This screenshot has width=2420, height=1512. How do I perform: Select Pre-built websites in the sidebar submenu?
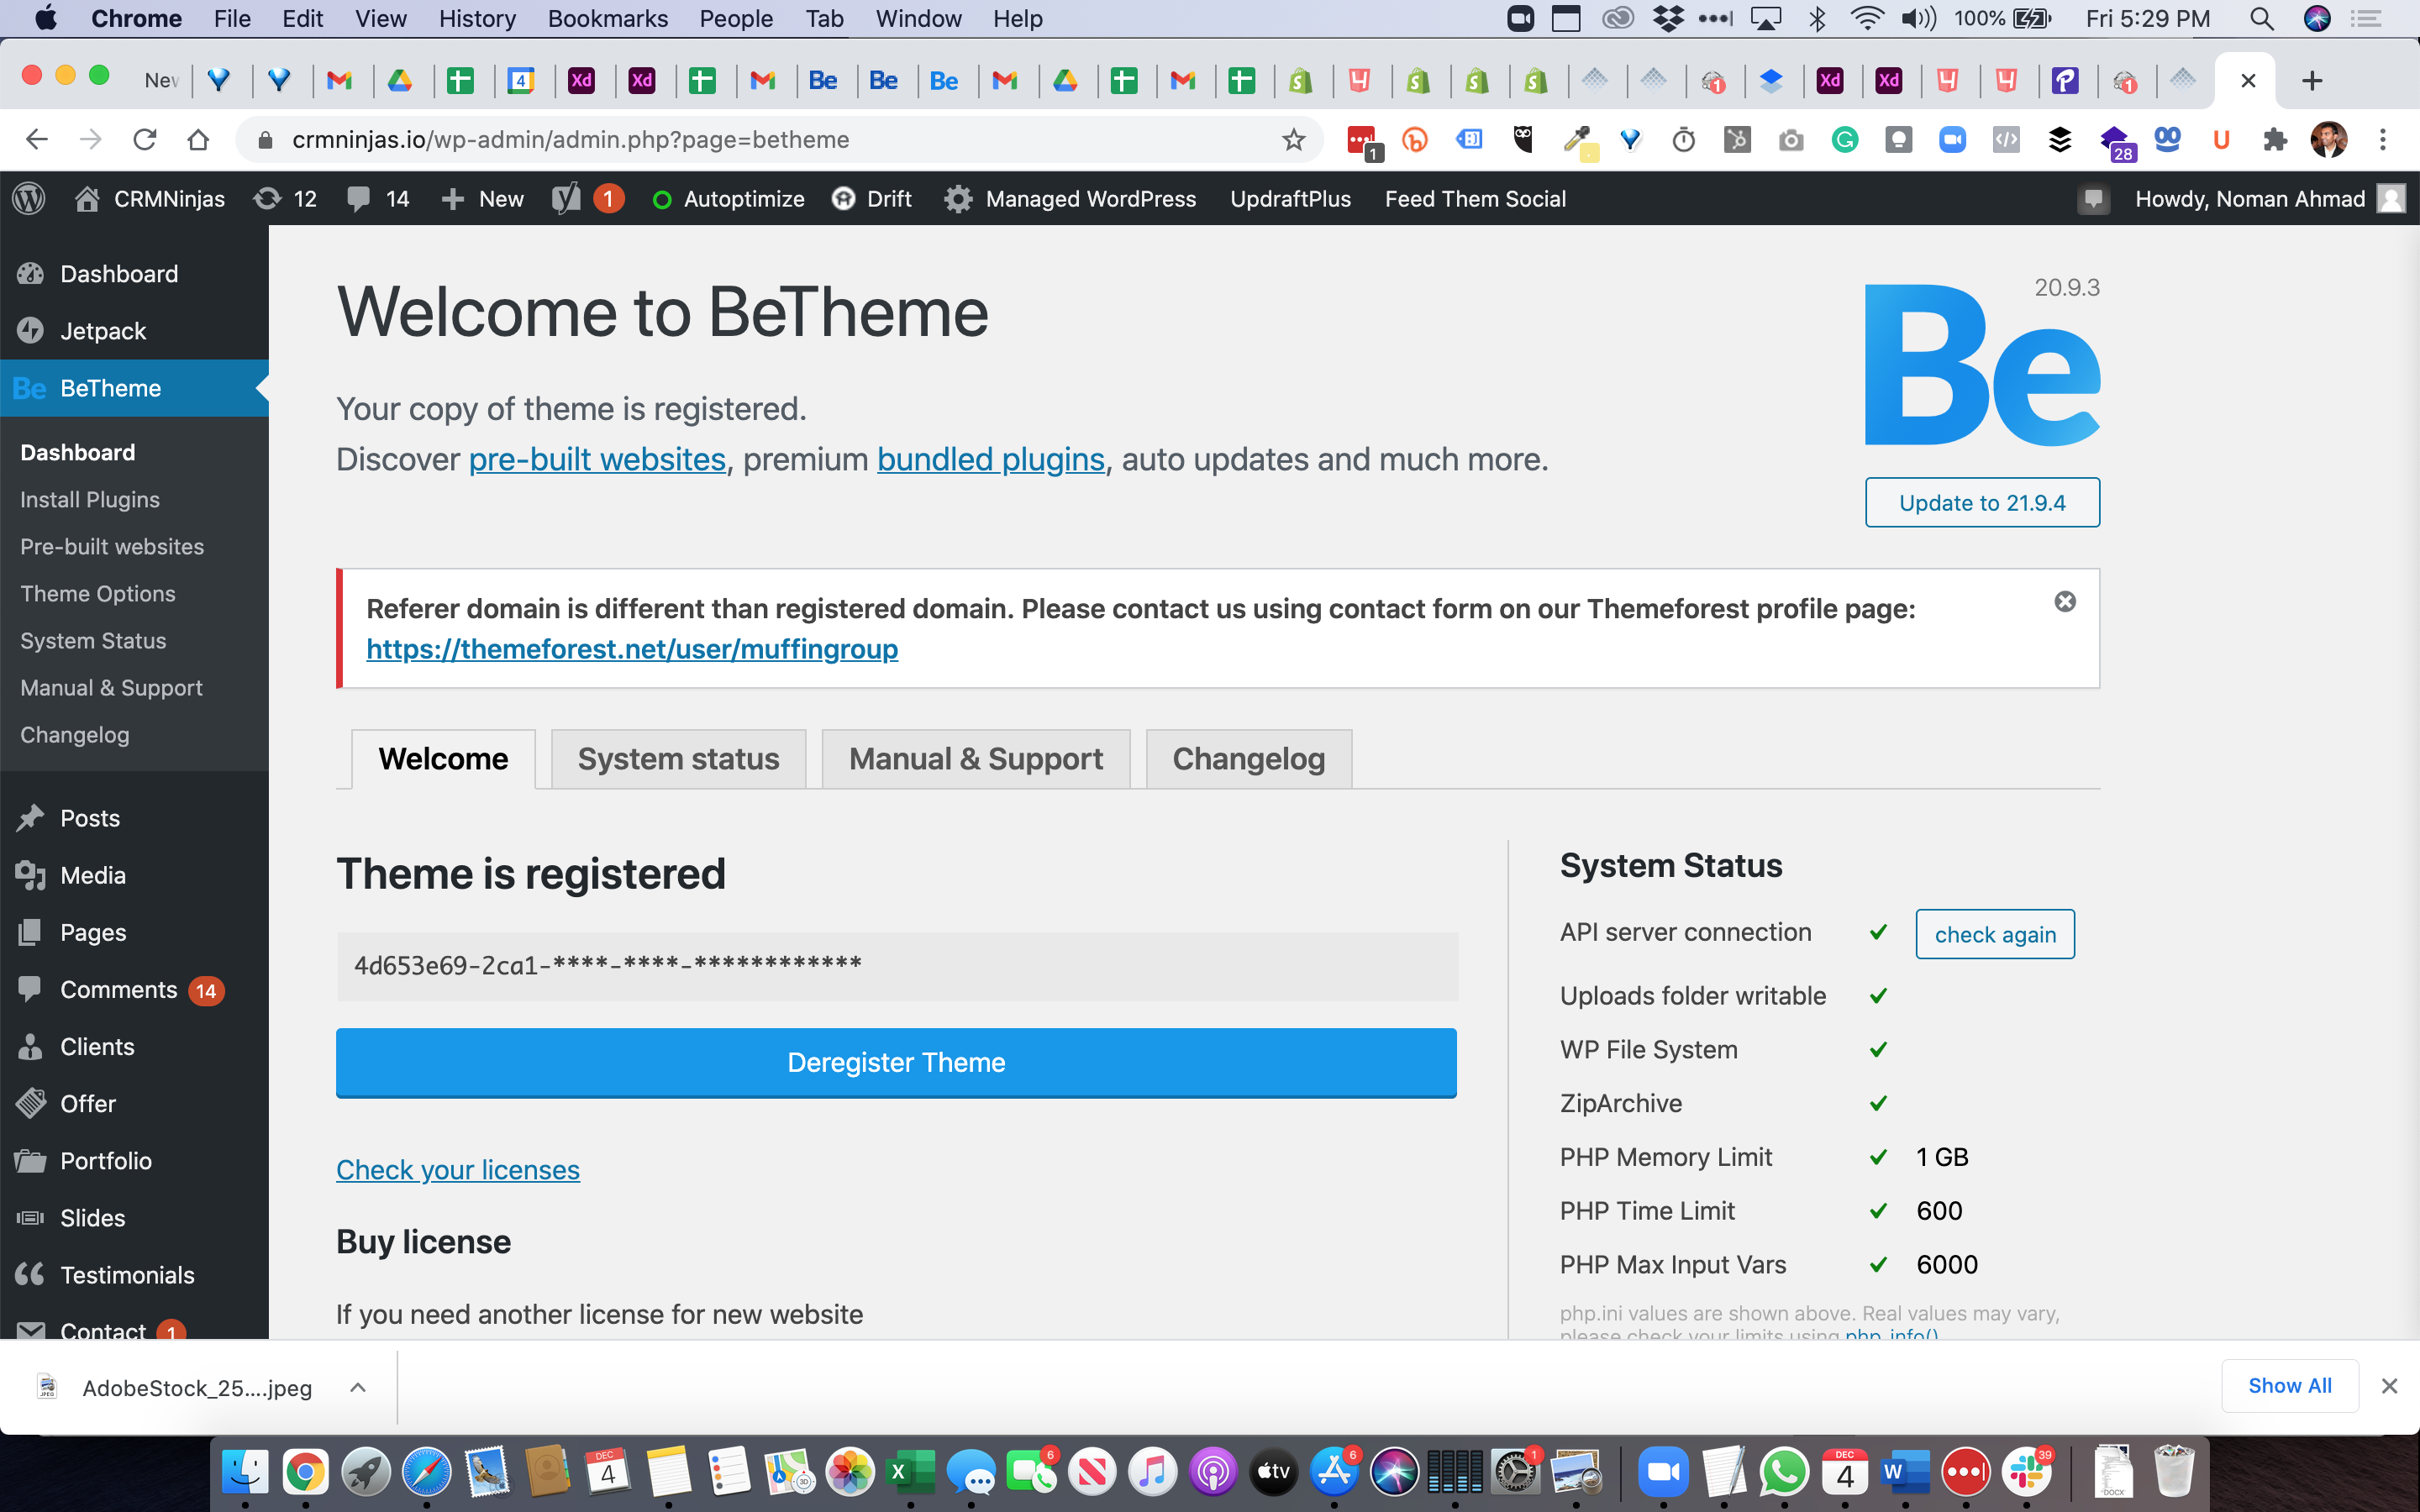(x=112, y=546)
